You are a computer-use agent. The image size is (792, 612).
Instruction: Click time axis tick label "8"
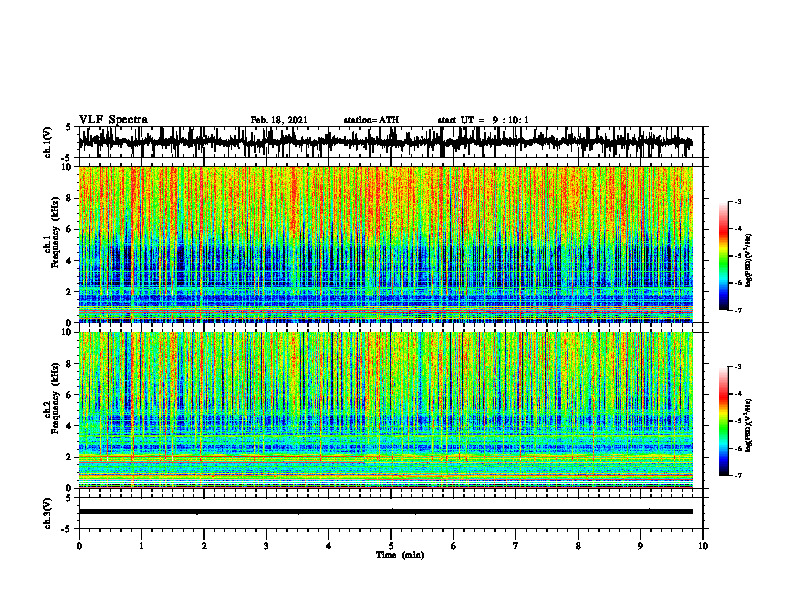point(578,546)
